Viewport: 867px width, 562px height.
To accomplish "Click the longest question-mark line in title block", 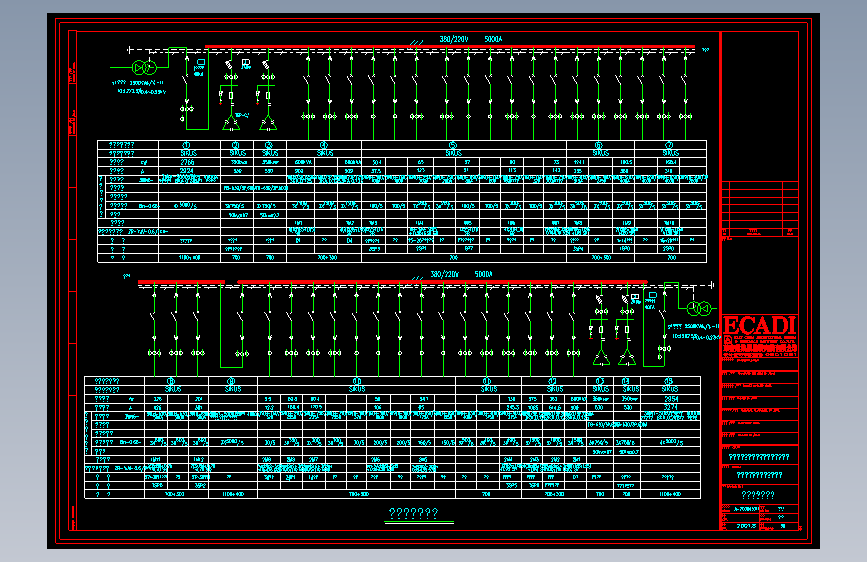I will click(x=759, y=457).
